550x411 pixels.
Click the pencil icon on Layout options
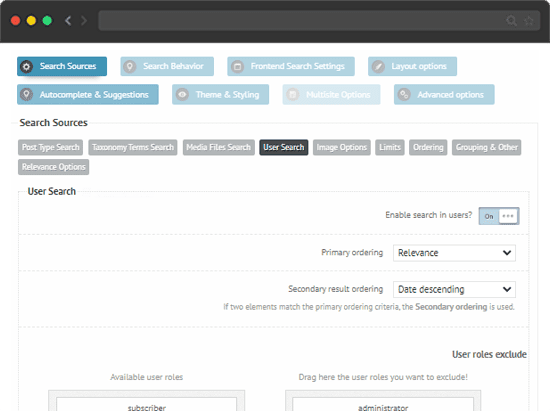pos(378,66)
